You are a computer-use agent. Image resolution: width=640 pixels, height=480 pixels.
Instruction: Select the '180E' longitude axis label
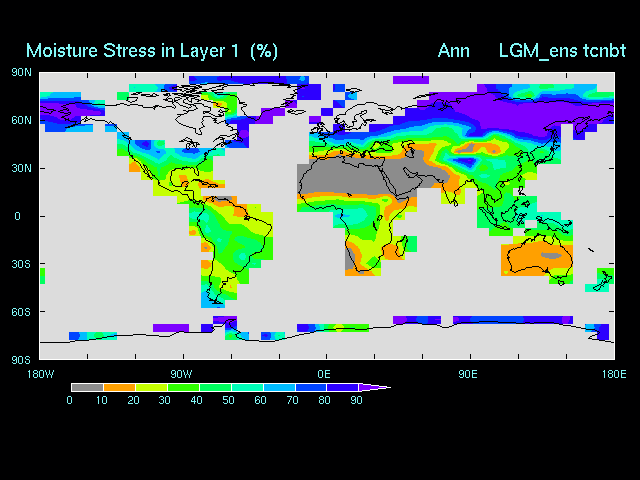point(613,374)
